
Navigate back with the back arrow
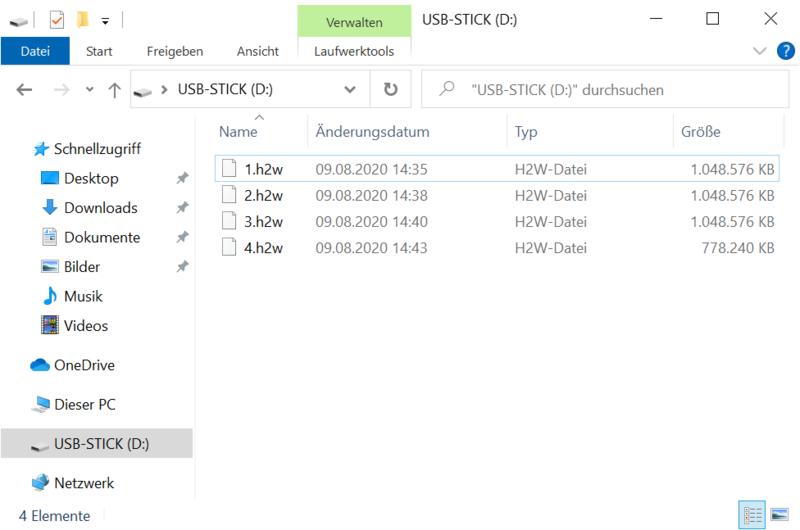pos(25,90)
